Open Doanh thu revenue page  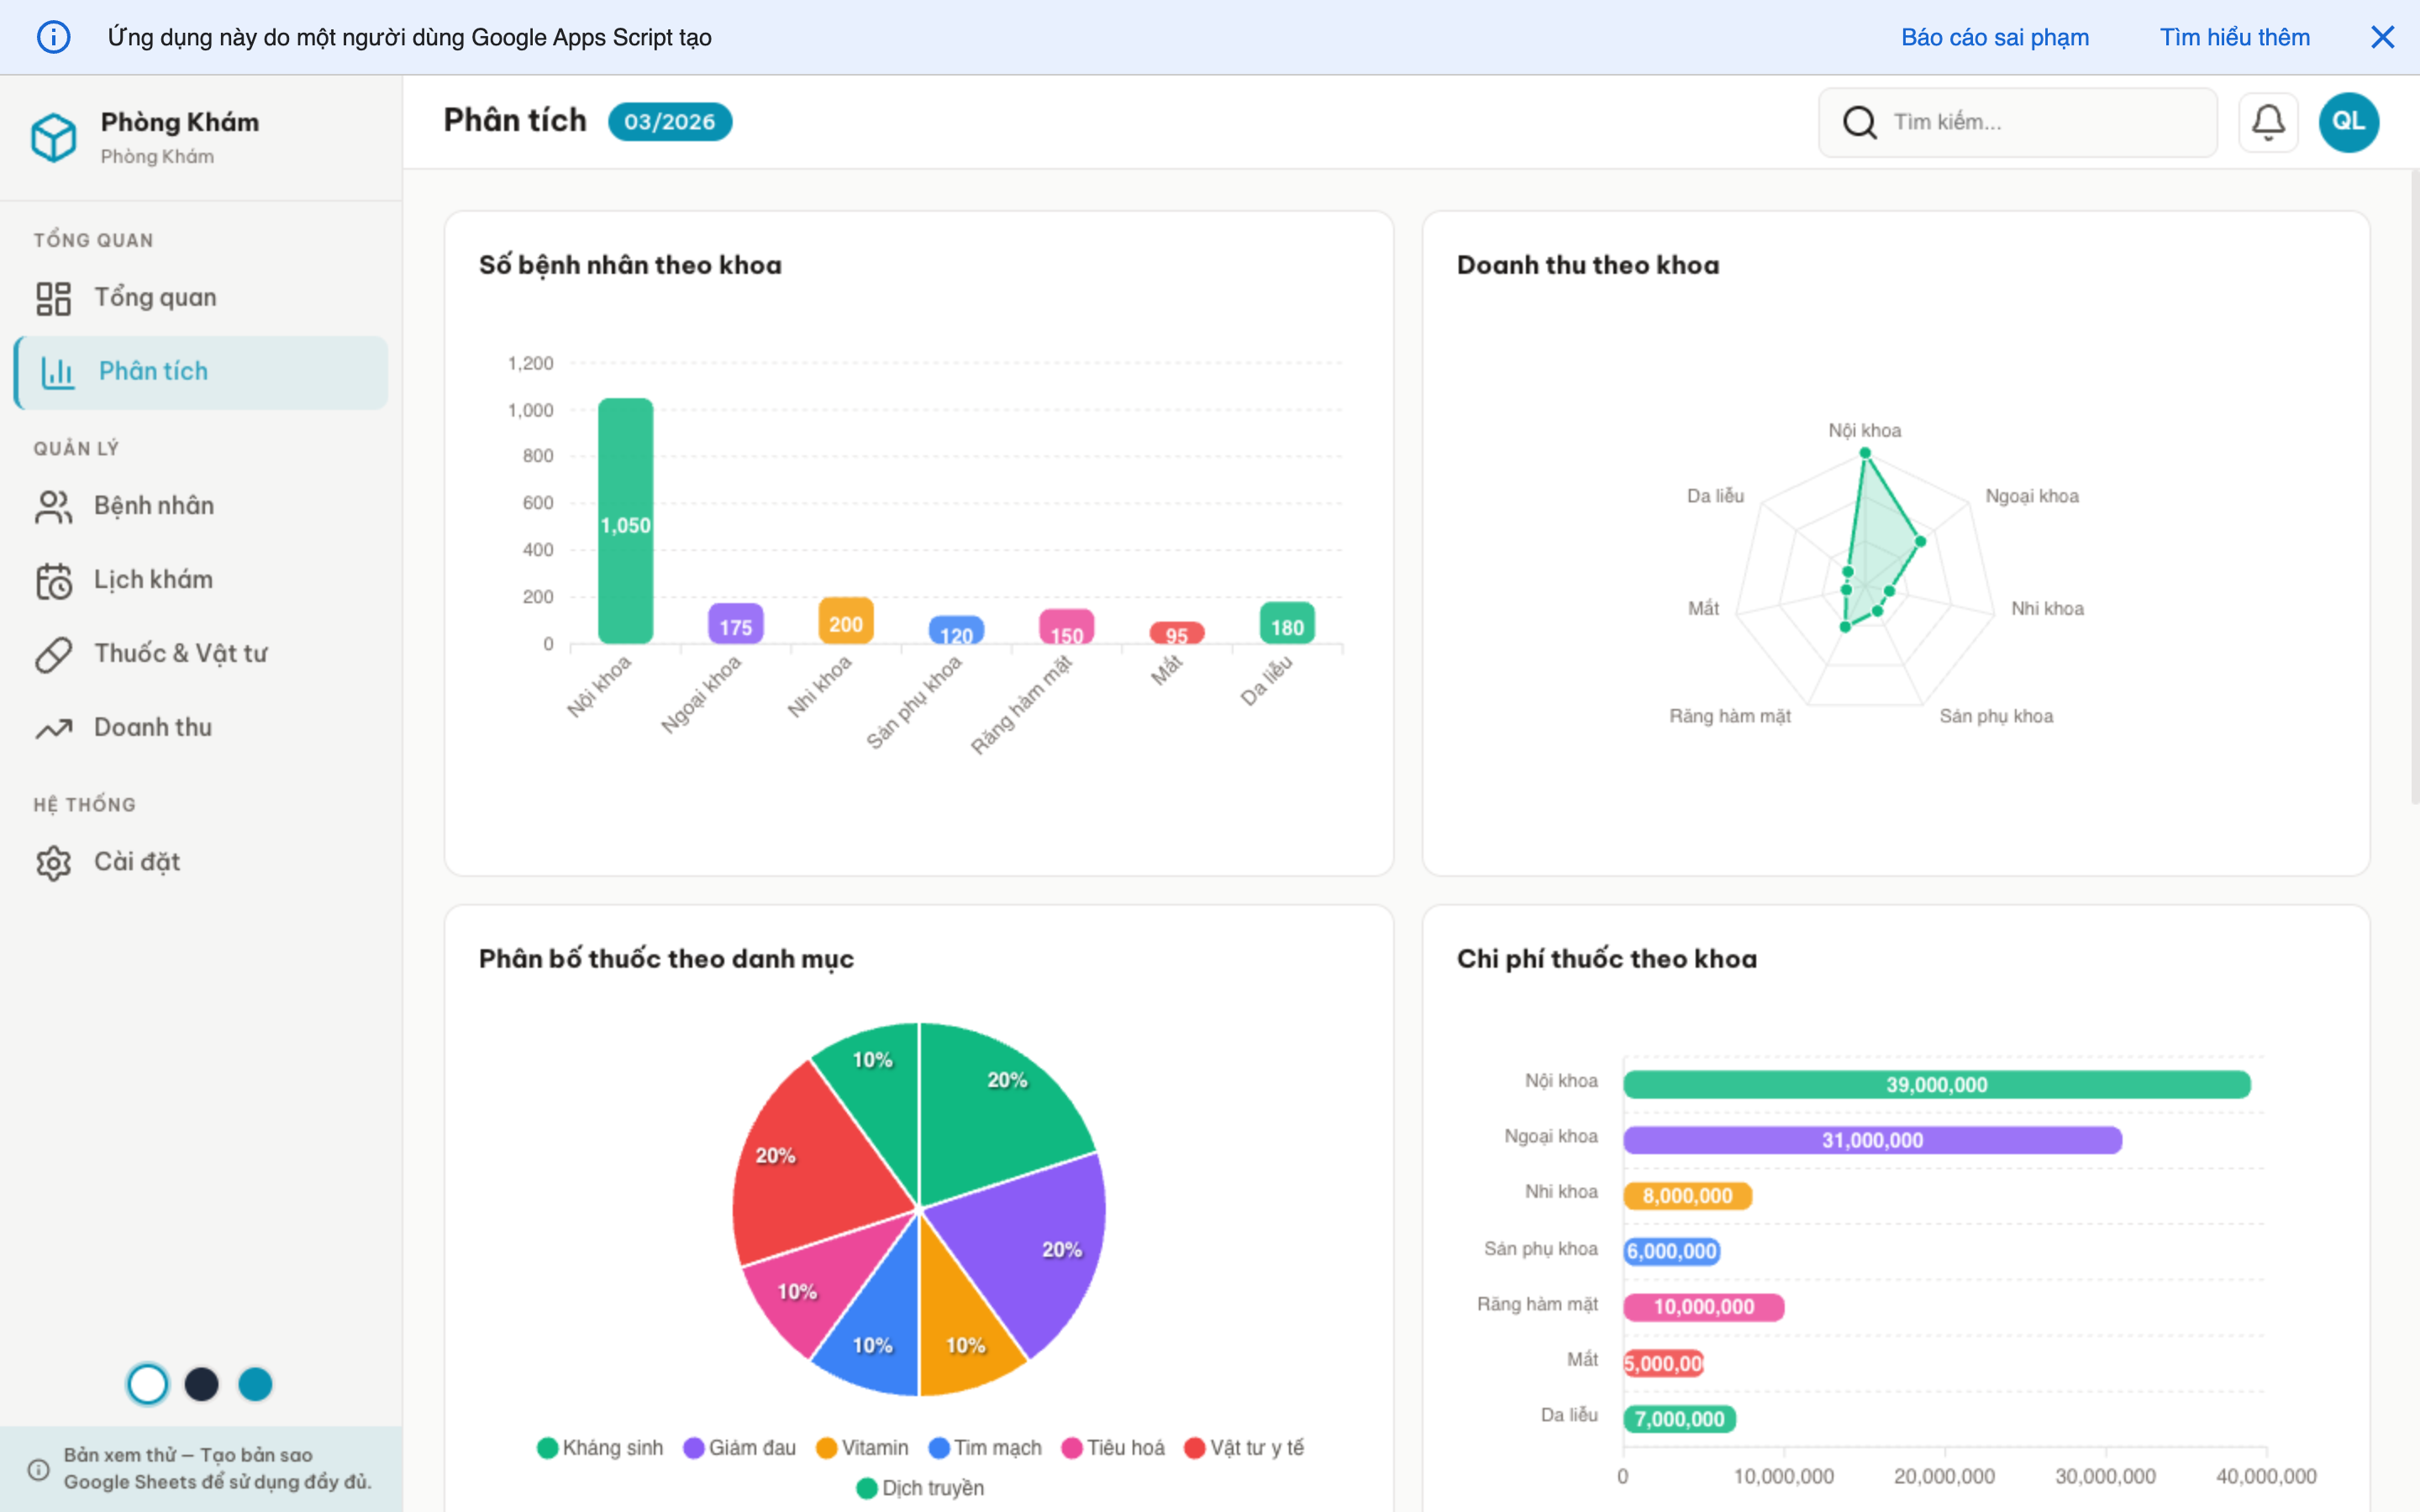point(153,727)
